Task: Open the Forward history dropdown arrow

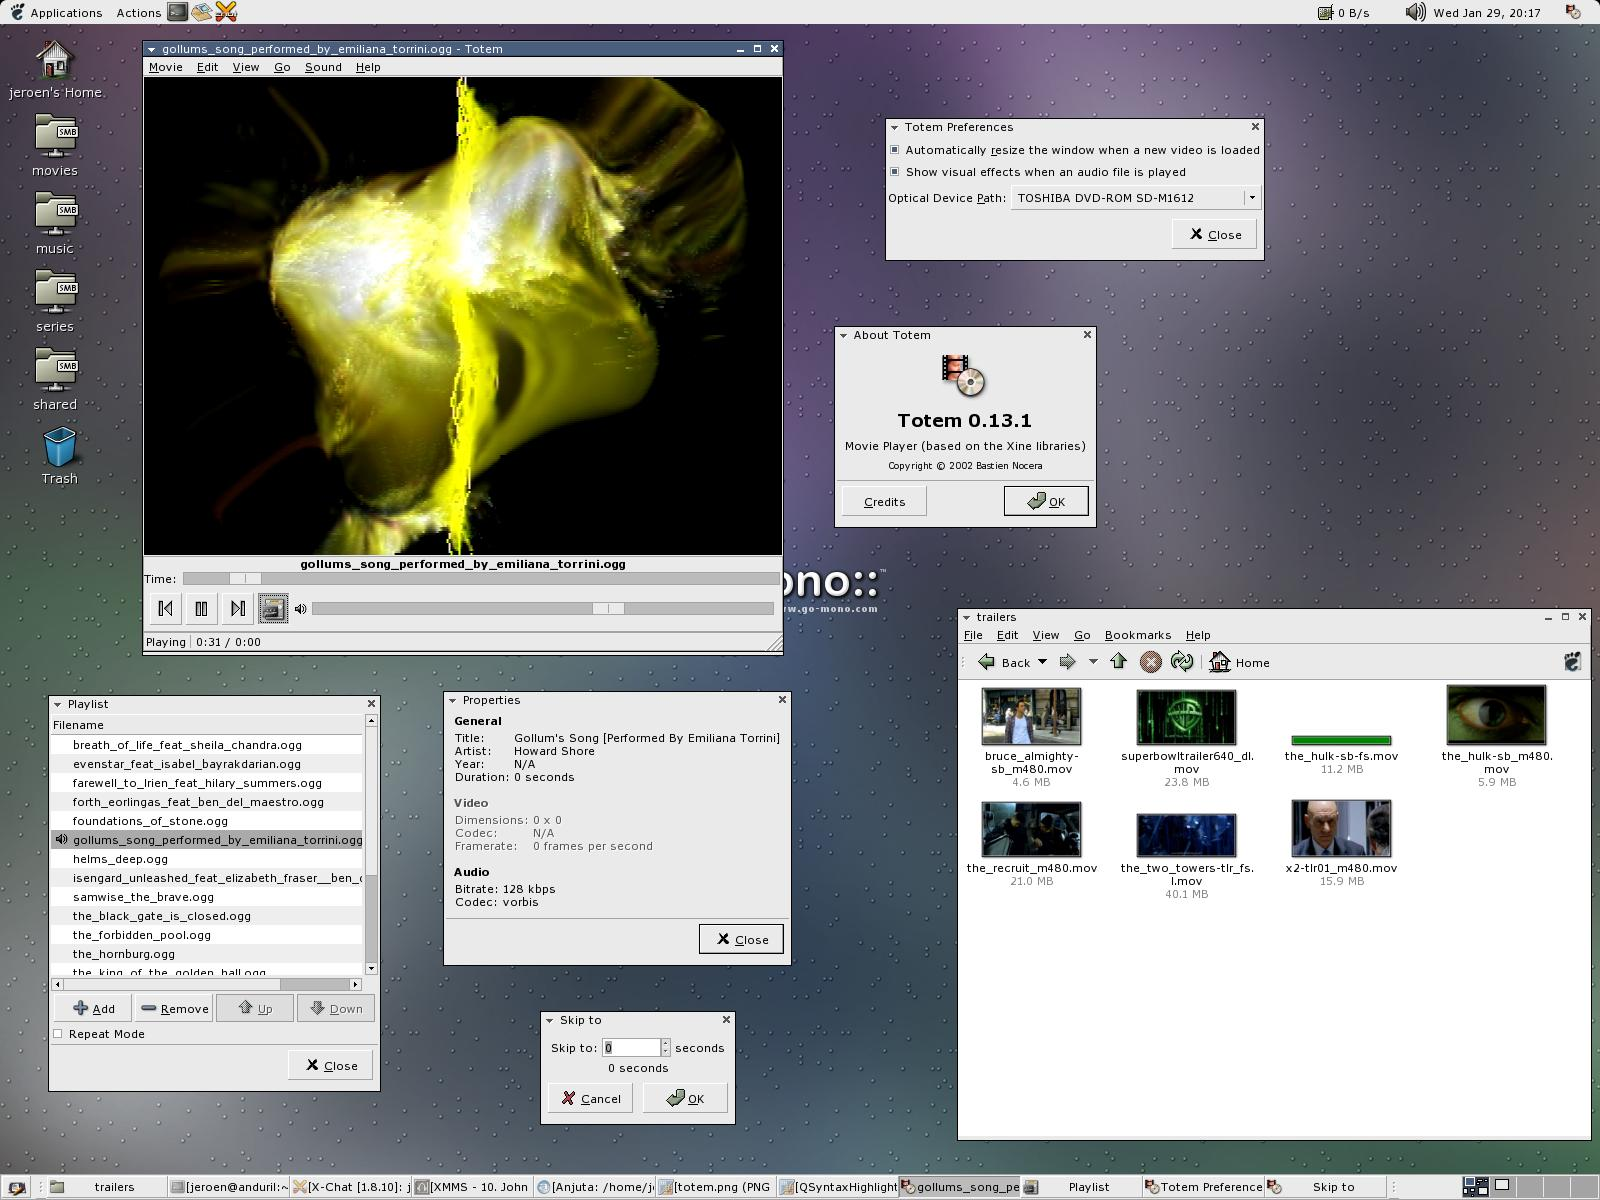Action: point(1093,662)
